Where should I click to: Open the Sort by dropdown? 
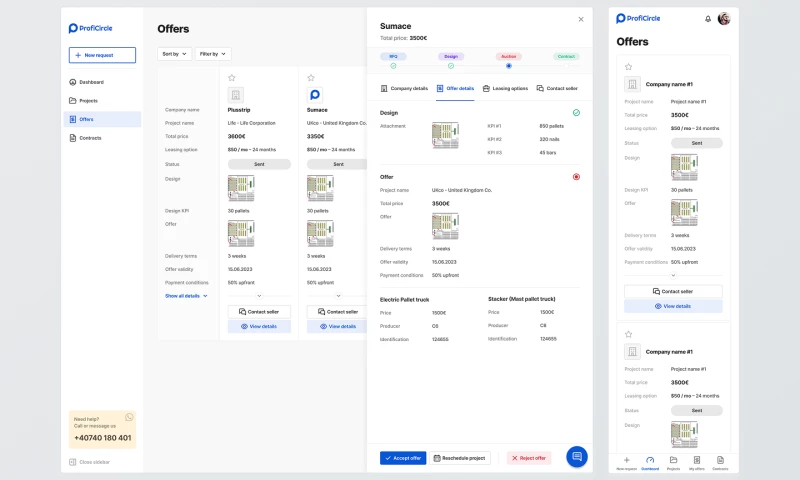(173, 53)
